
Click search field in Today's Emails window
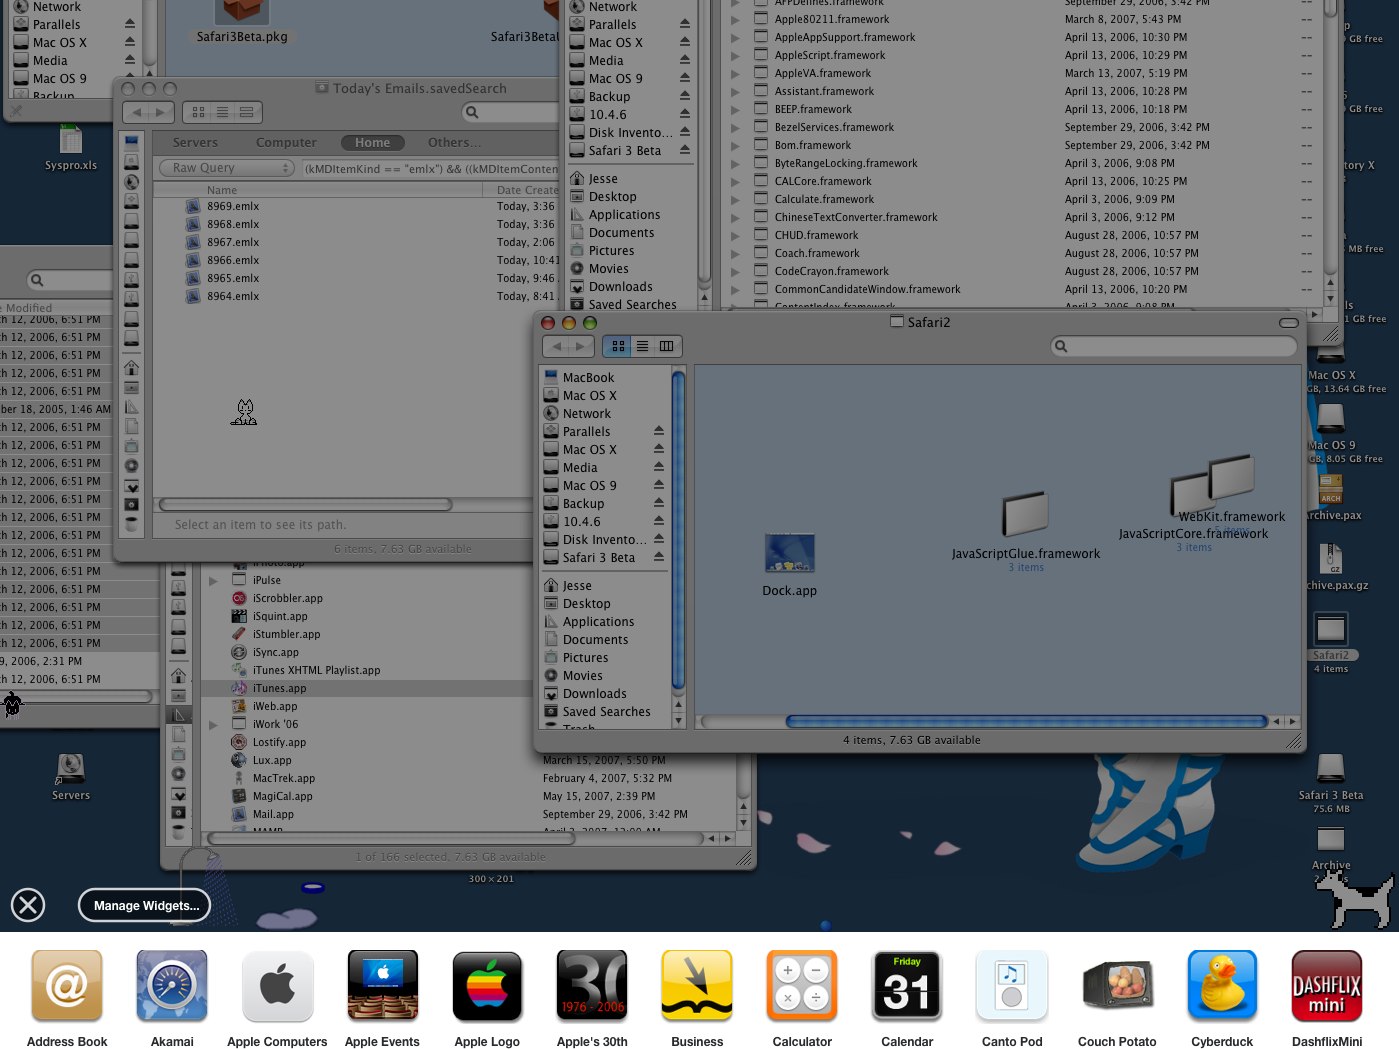(510, 112)
